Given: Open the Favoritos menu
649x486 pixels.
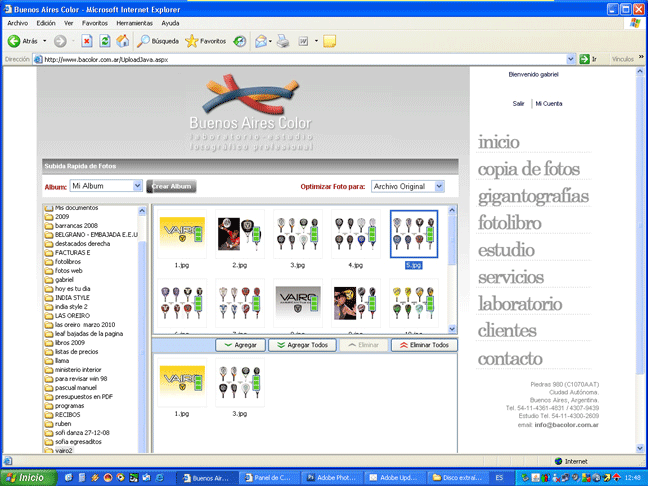Looking at the screenshot, I should point(95,23).
